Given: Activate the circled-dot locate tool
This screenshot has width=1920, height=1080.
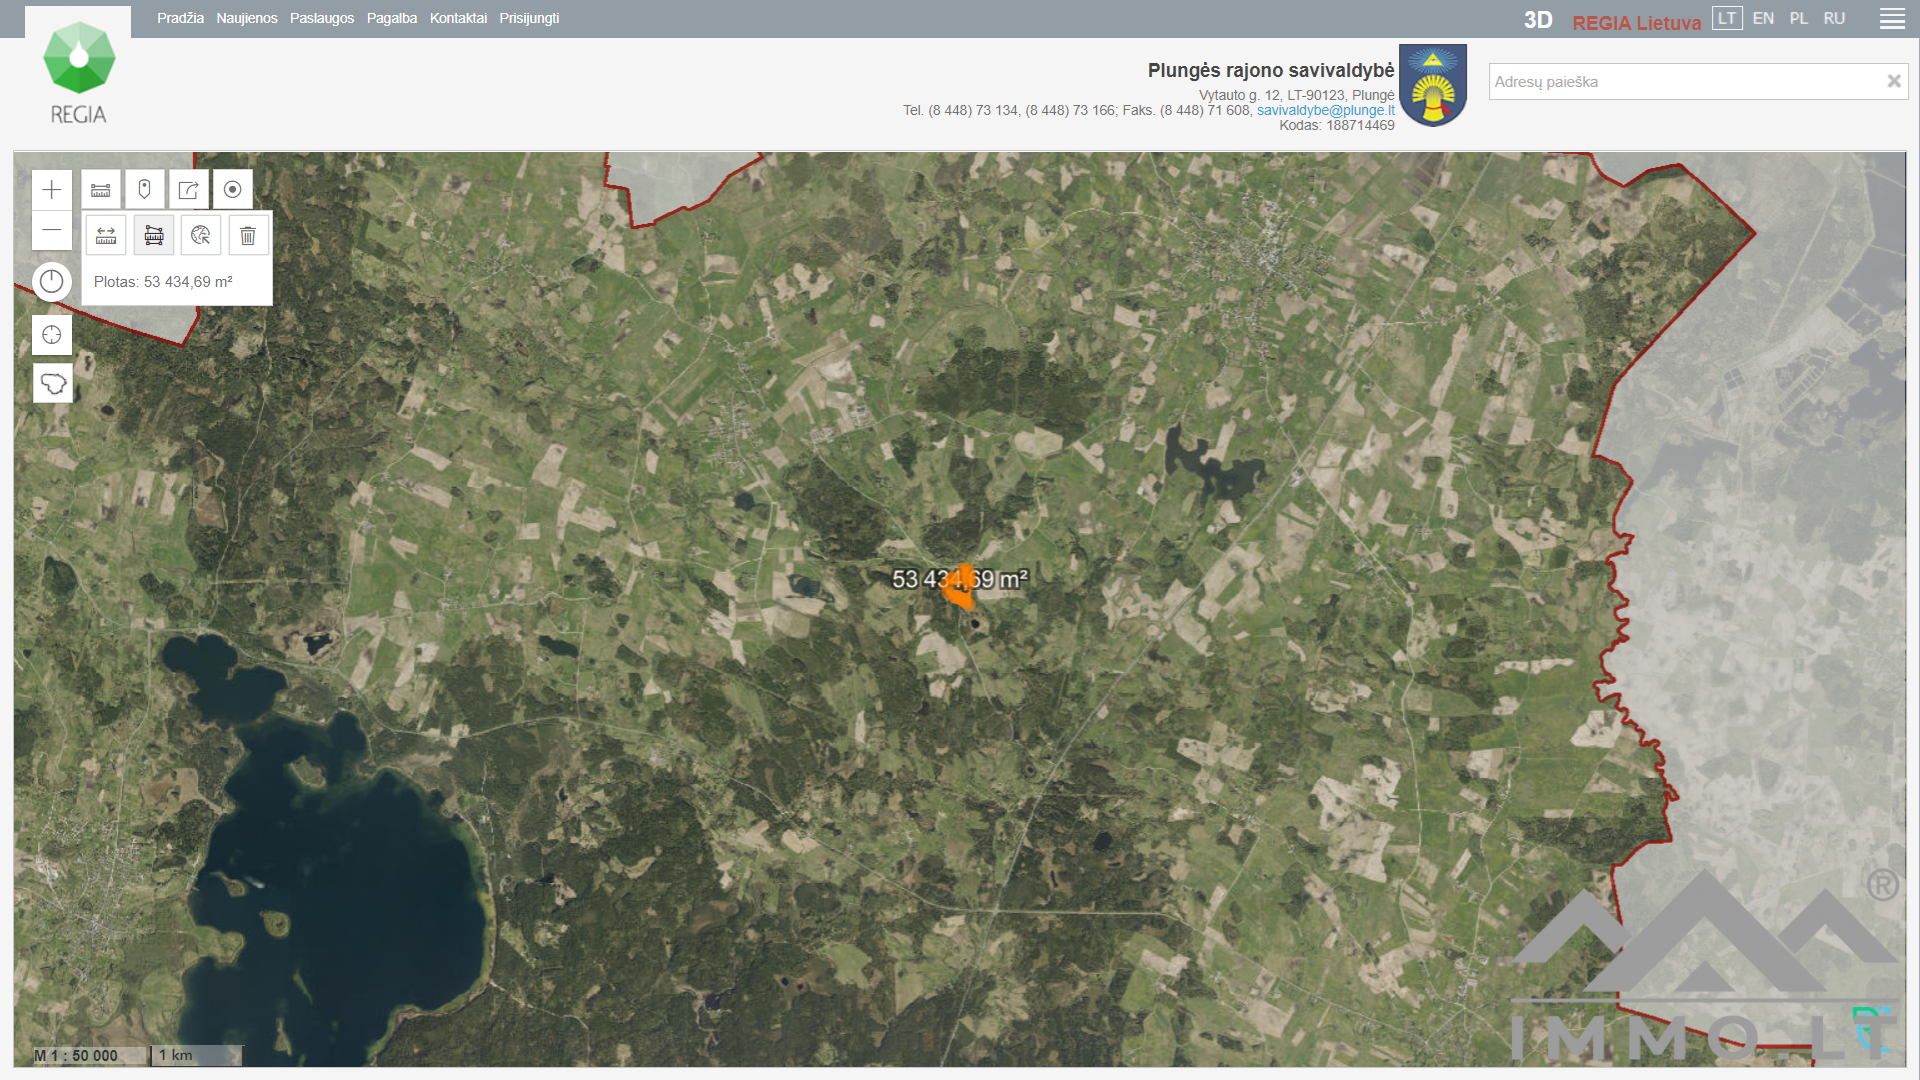Looking at the screenshot, I should [x=233, y=190].
